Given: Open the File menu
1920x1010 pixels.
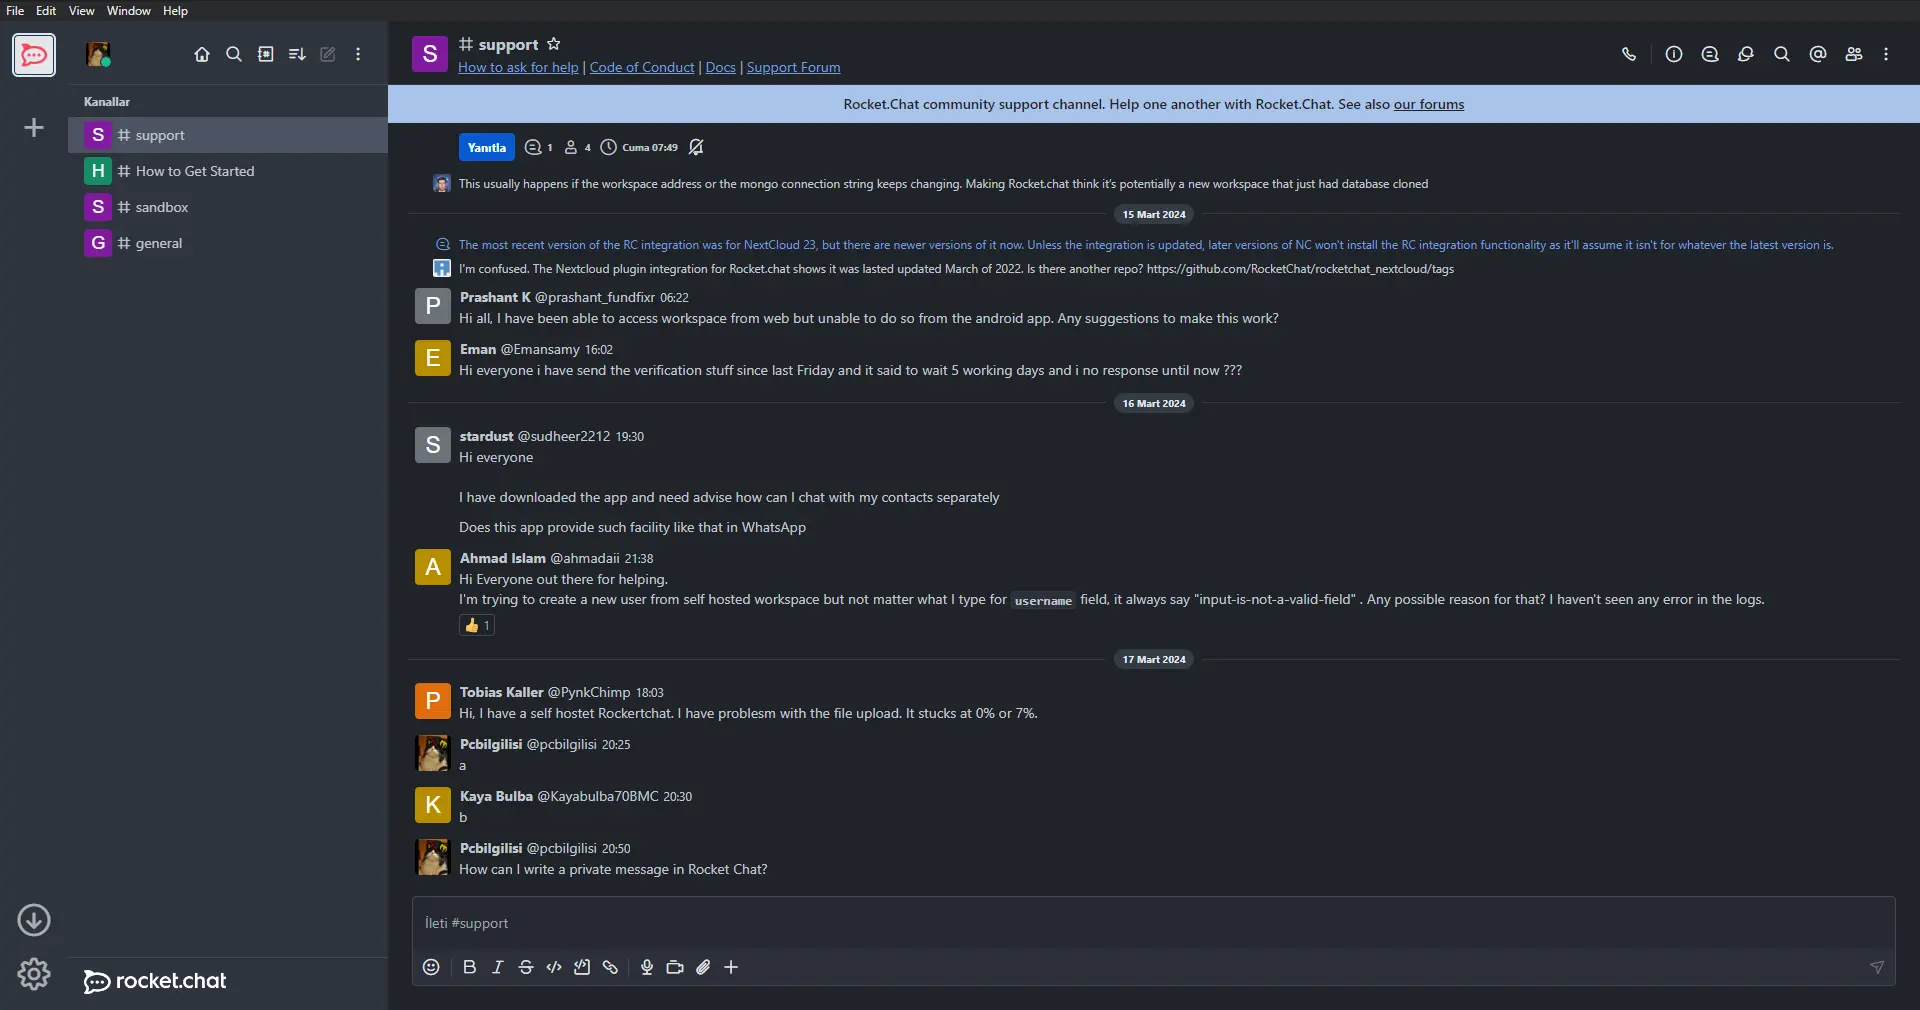Looking at the screenshot, I should click(15, 11).
